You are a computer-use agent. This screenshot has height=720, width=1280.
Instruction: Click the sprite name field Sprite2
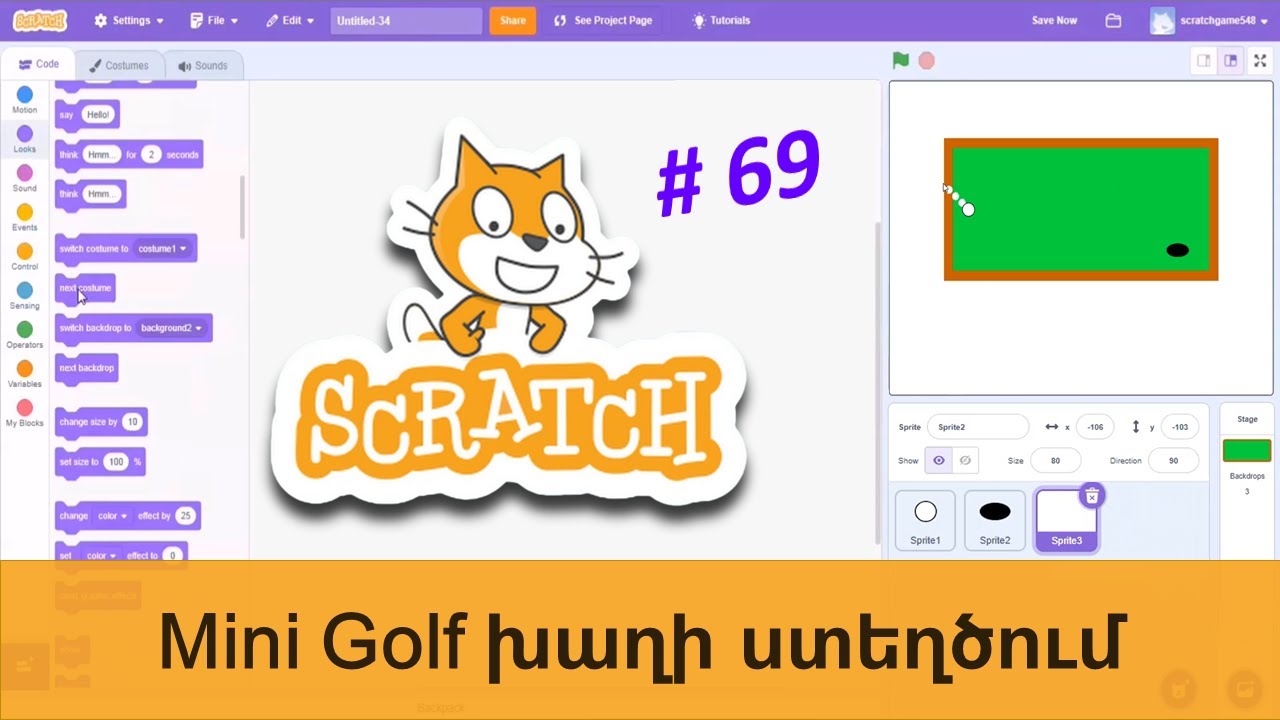pos(978,427)
